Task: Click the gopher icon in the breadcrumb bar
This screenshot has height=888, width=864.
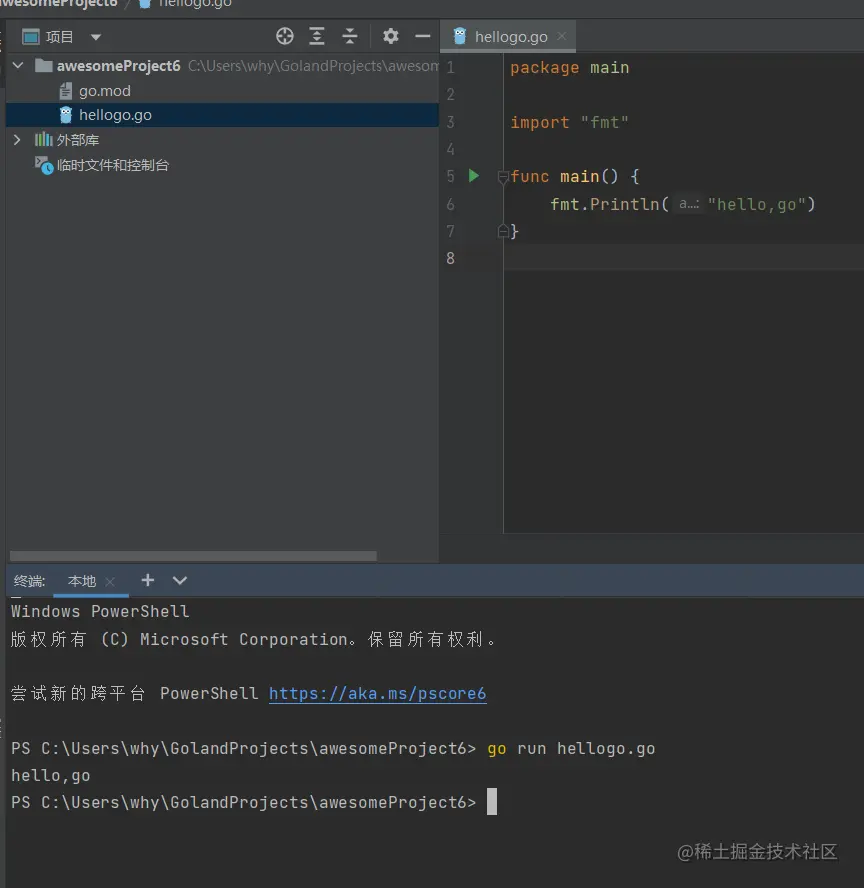Action: (x=145, y=3)
